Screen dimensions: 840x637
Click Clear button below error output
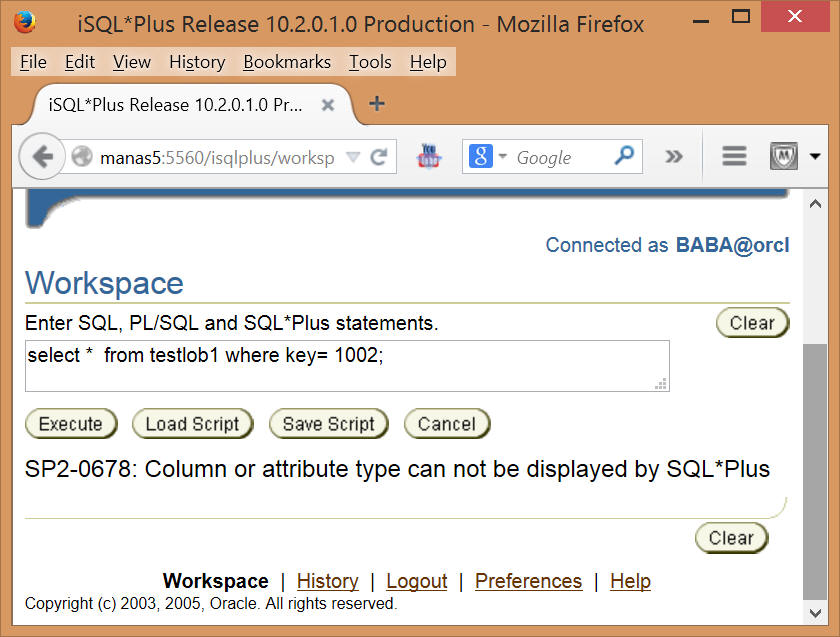tap(731, 538)
